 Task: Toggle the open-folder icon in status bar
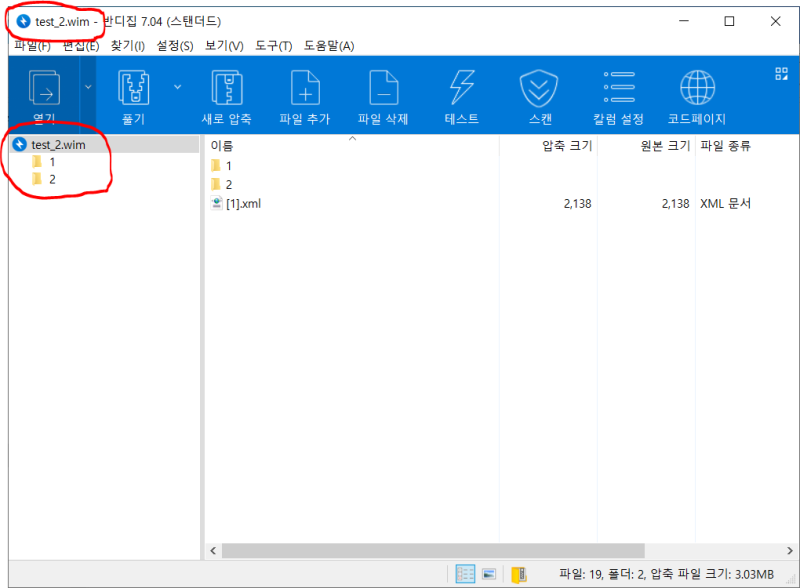pos(517,574)
